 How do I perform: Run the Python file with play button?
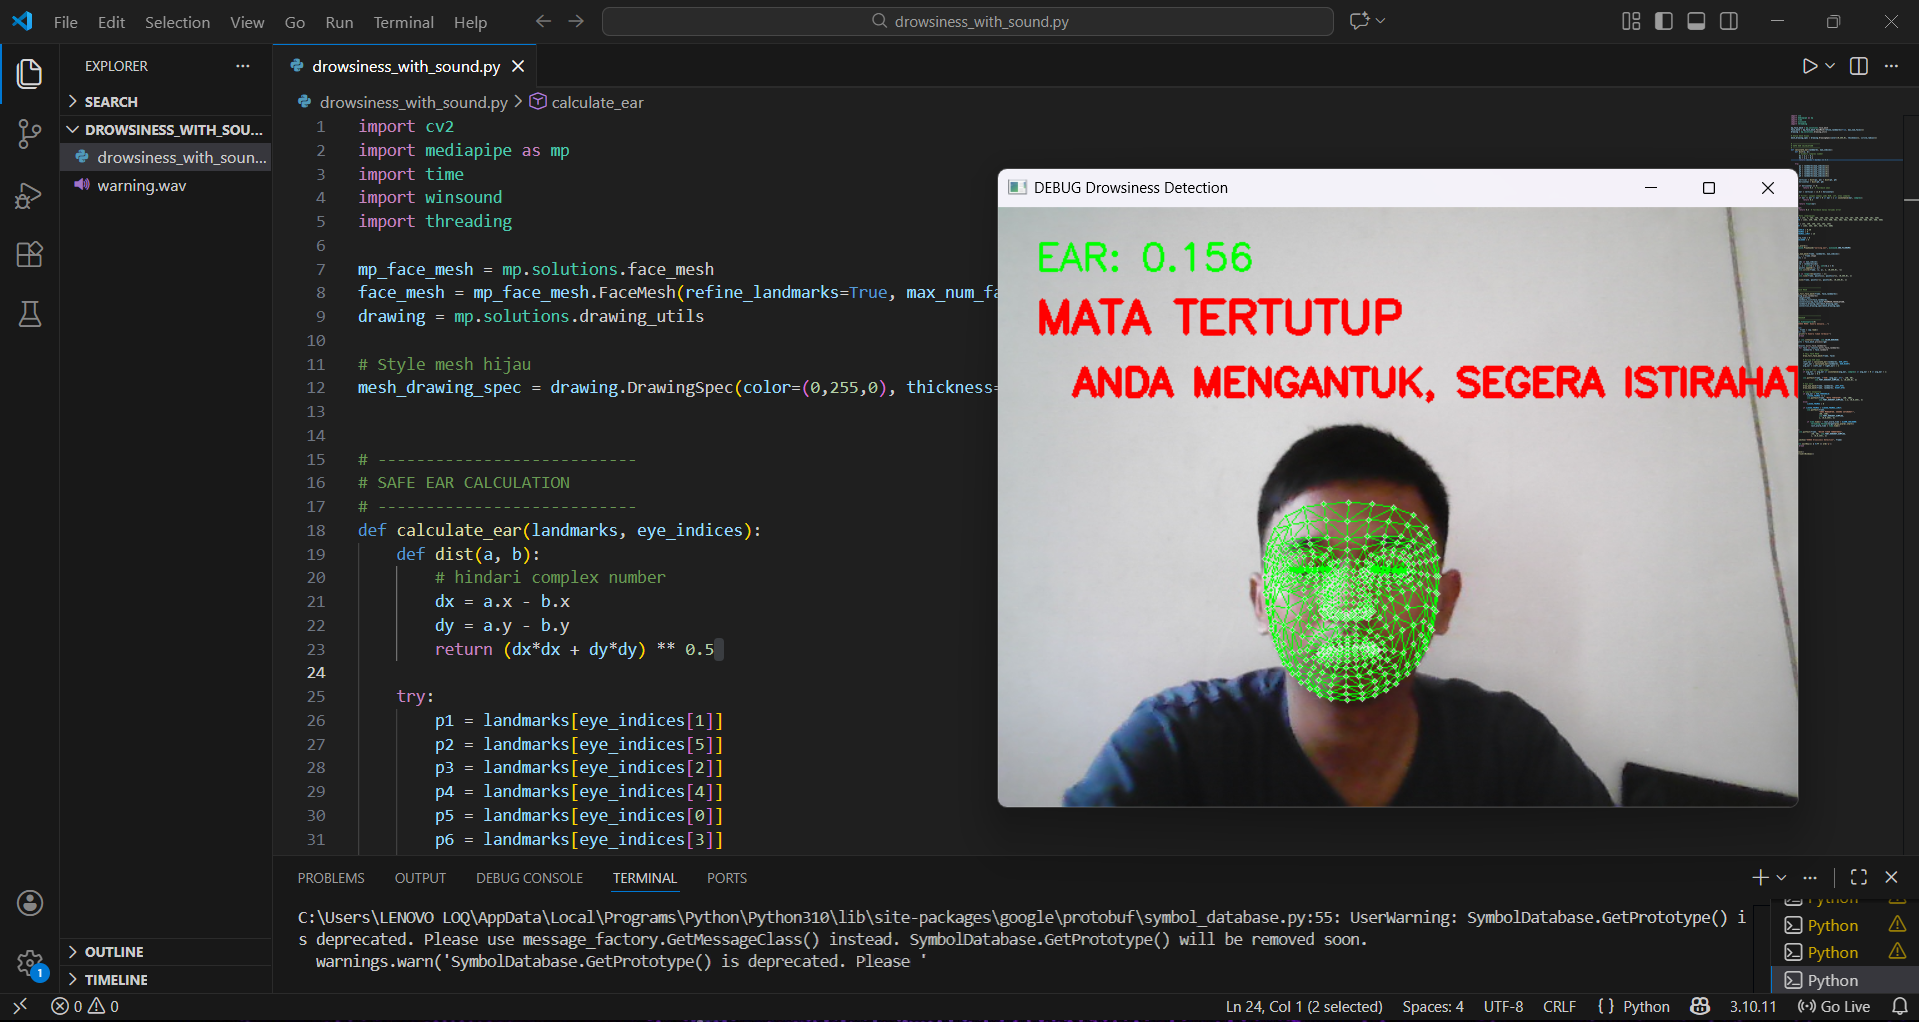pos(1809,66)
